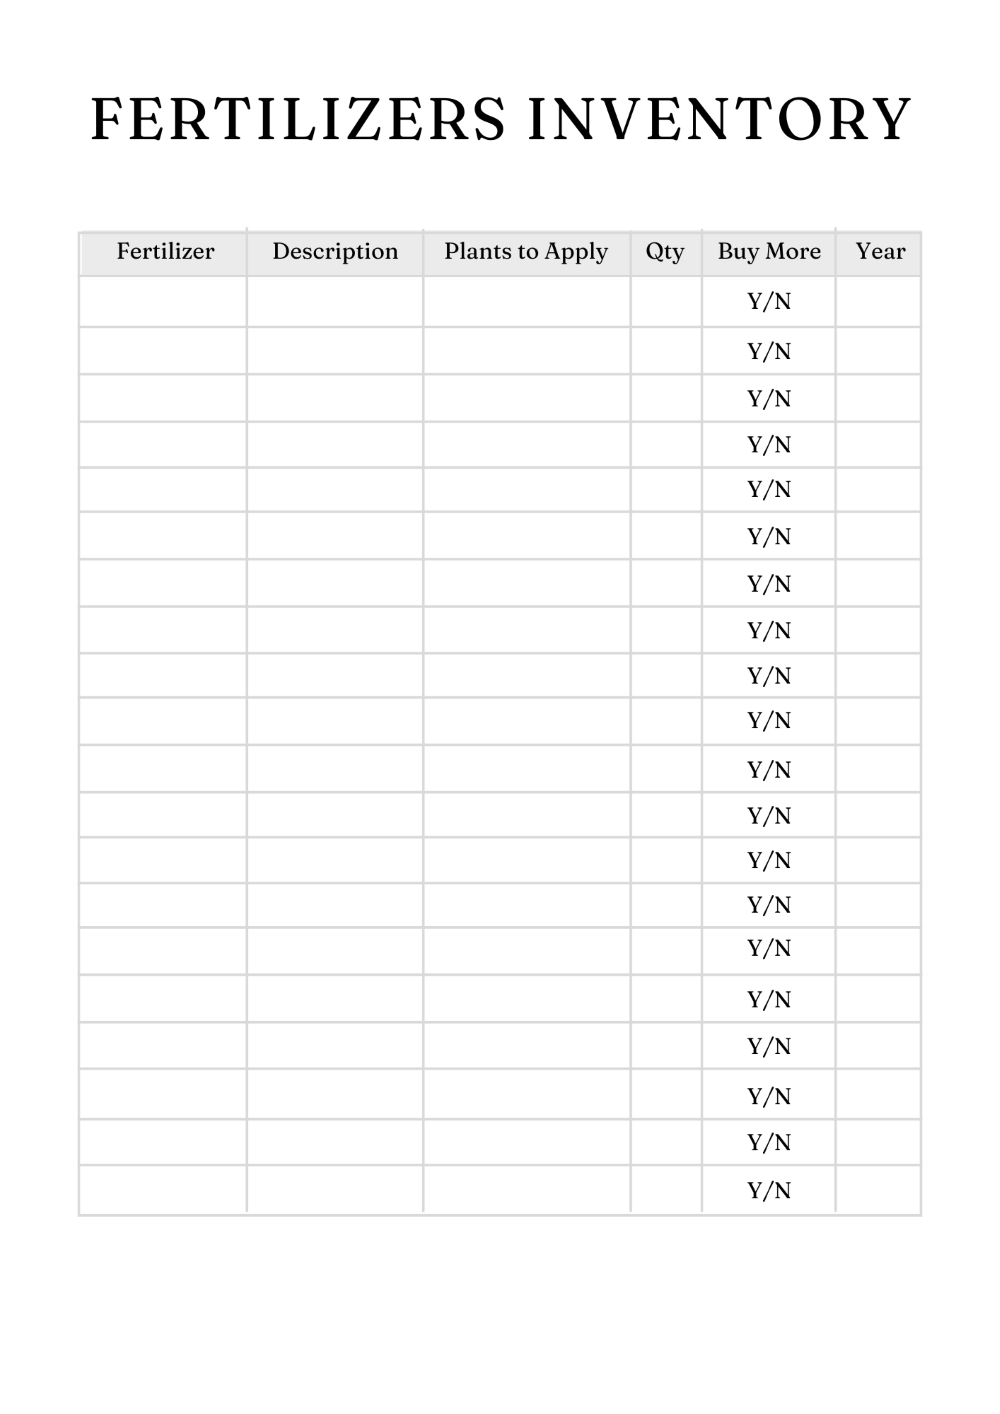This screenshot has width=1000, height=1414.
Task: Click the last row Qty cell
Action: pyautogui.click(x=666, y=1190)
